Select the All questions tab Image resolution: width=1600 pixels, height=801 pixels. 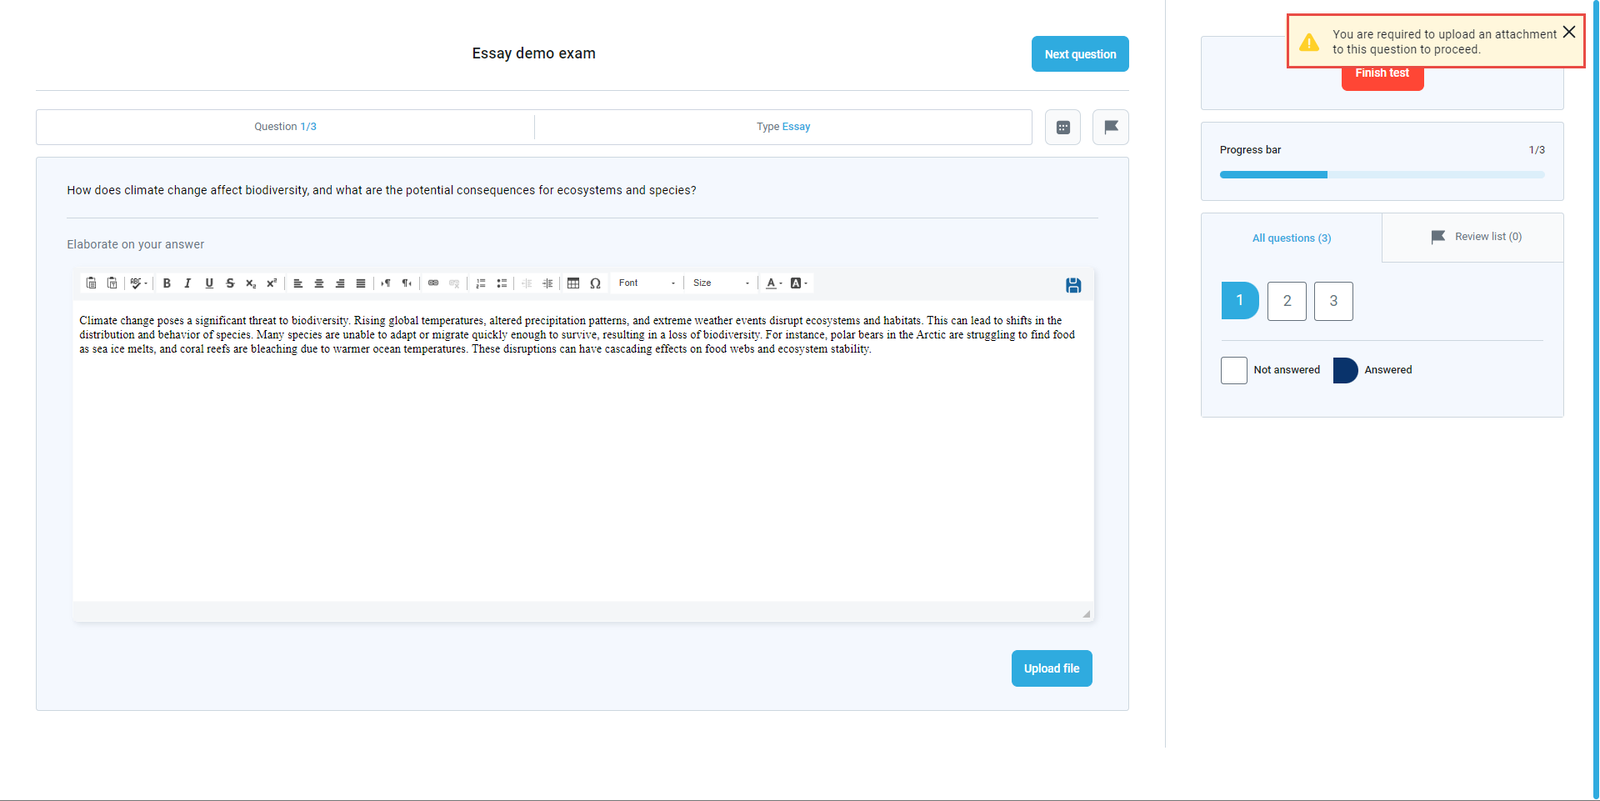click(1291, 238)
